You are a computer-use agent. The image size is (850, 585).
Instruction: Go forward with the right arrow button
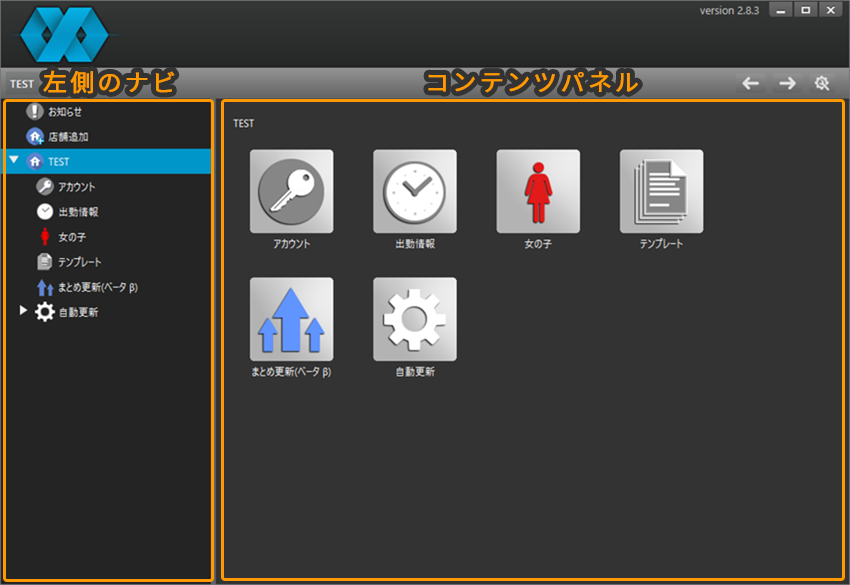click(787, 83)
